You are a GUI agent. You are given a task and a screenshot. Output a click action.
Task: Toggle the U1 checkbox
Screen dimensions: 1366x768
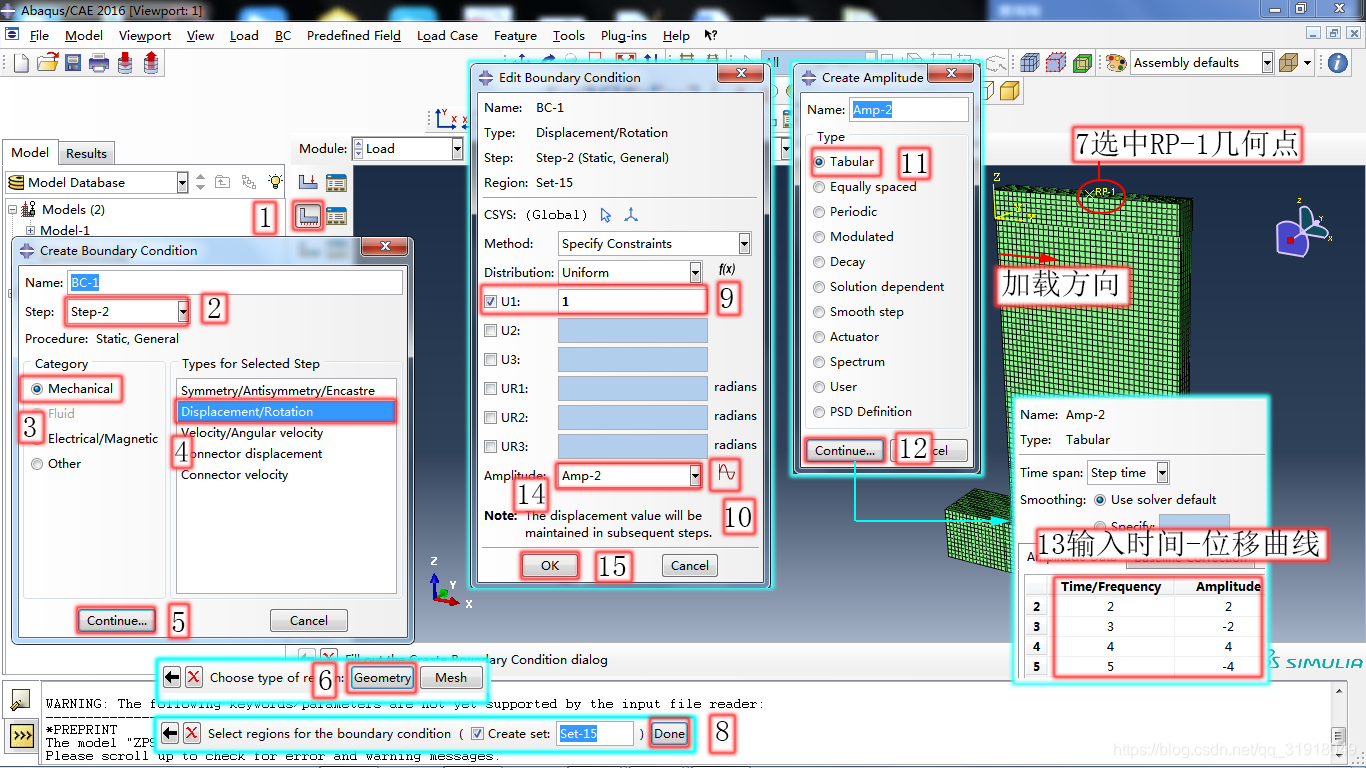(x=490, y=301)
